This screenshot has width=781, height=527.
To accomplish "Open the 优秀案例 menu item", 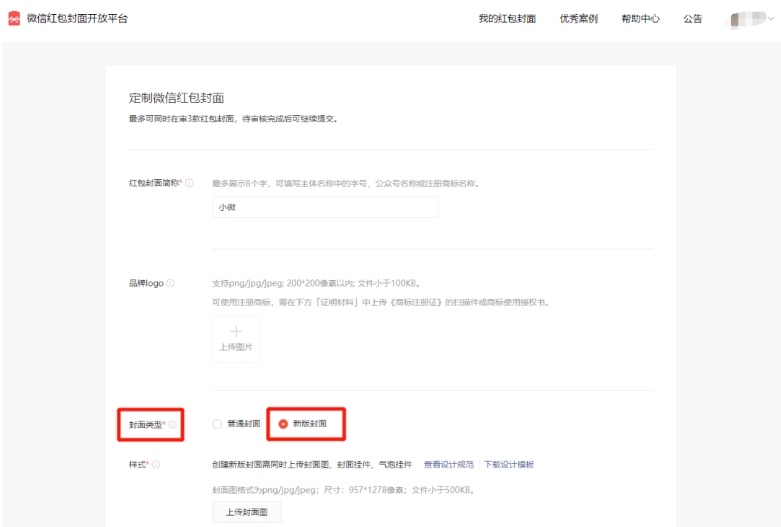I will [578, 19].
